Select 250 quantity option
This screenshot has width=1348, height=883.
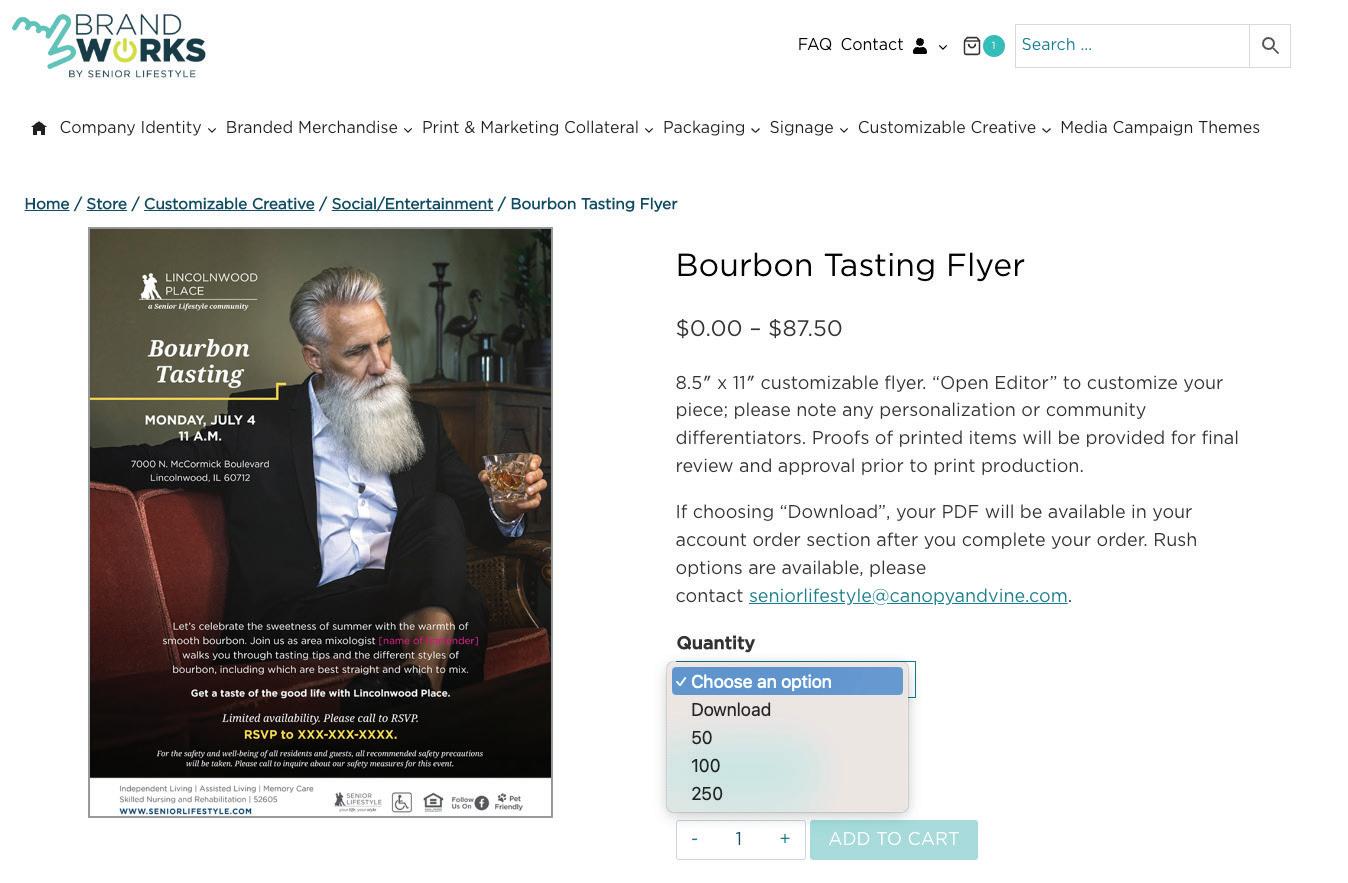pos(787,794)
